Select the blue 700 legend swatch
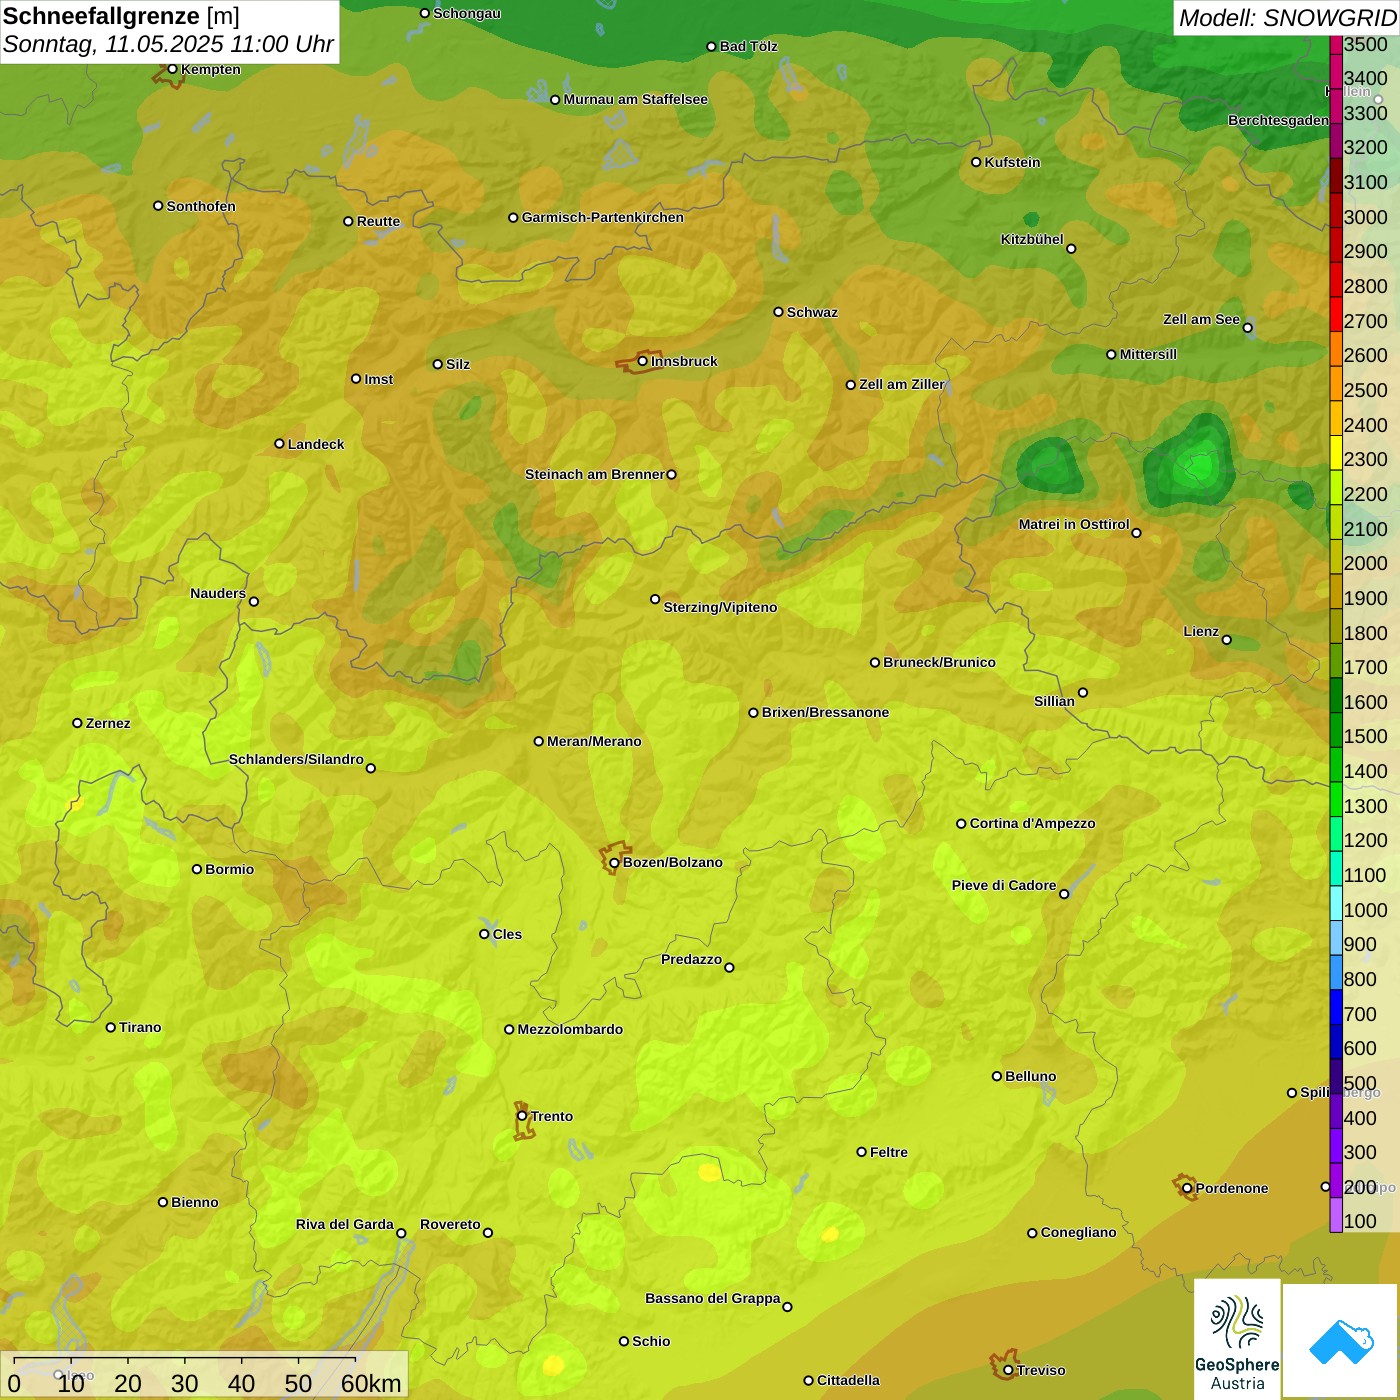 (1336, 1007)
